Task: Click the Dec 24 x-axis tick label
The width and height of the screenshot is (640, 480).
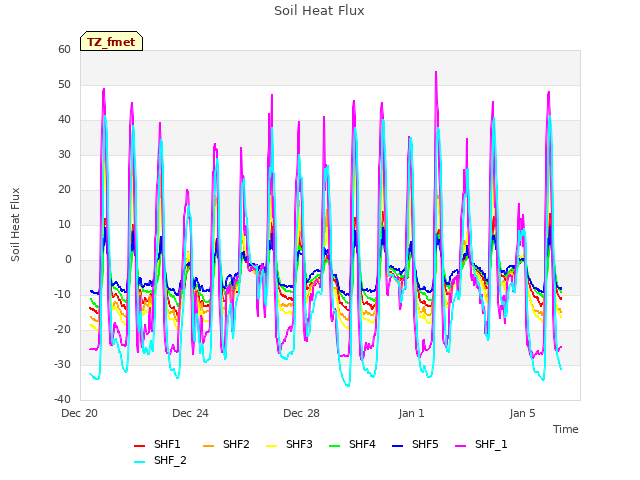Action: click(190, 413)
